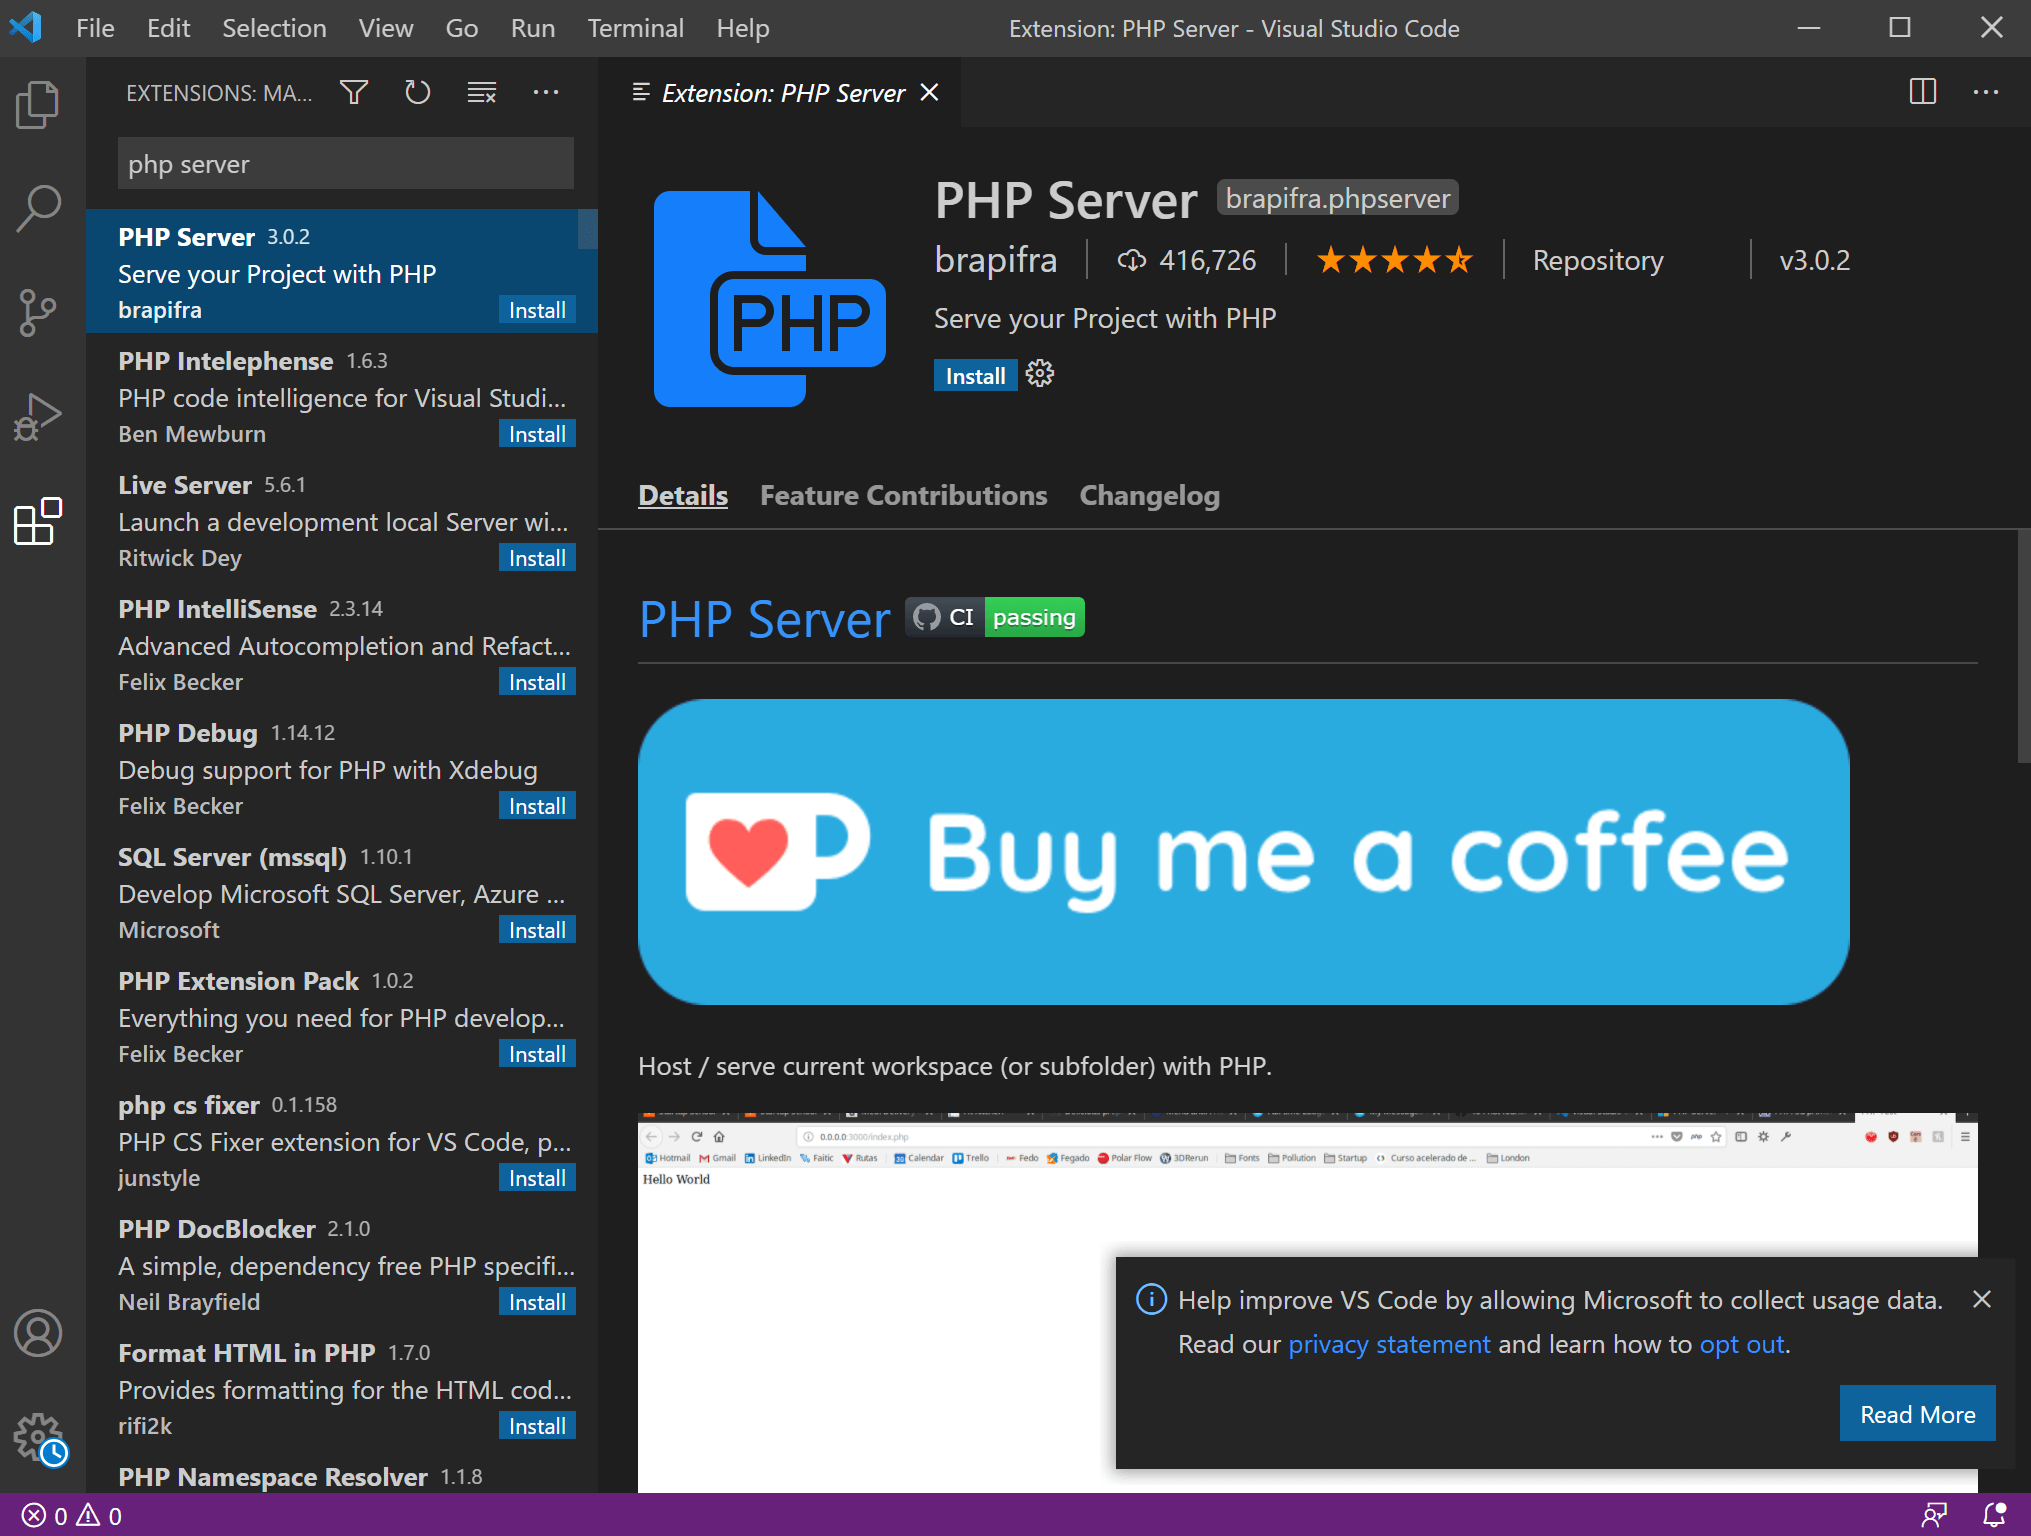Refresh the extensions list

[417, 93]
